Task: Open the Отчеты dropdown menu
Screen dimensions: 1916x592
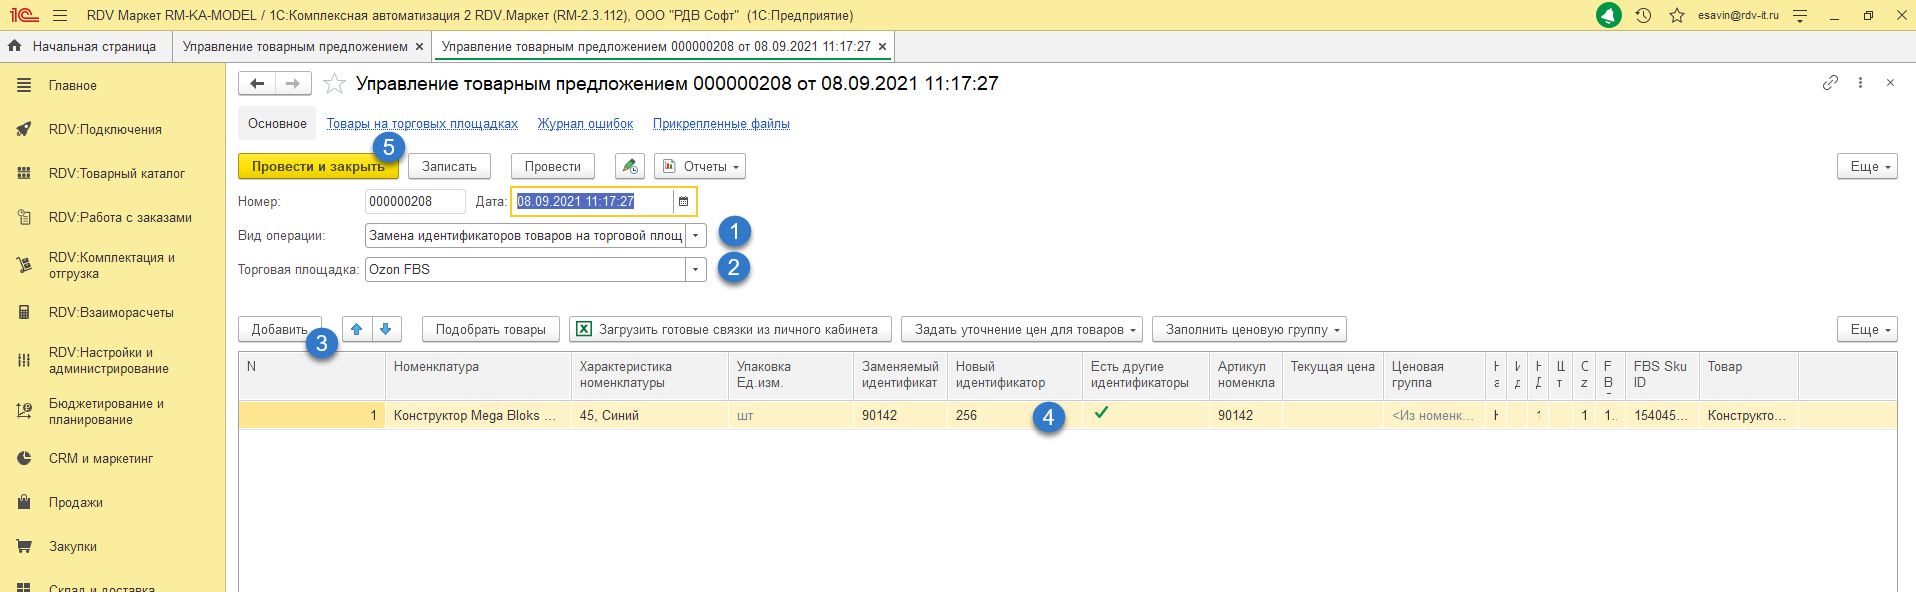Action: (700, 167)
